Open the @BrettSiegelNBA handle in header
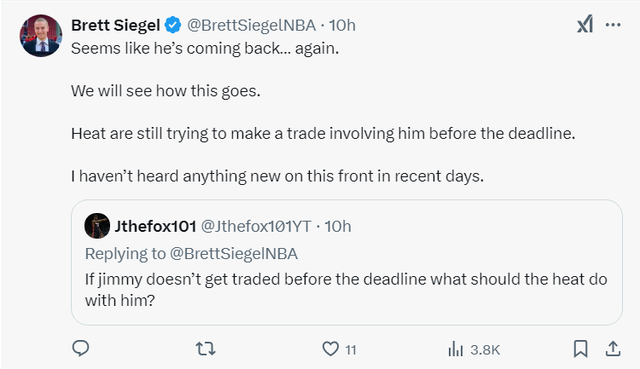The image size is (640, 369). pos(251,25)
